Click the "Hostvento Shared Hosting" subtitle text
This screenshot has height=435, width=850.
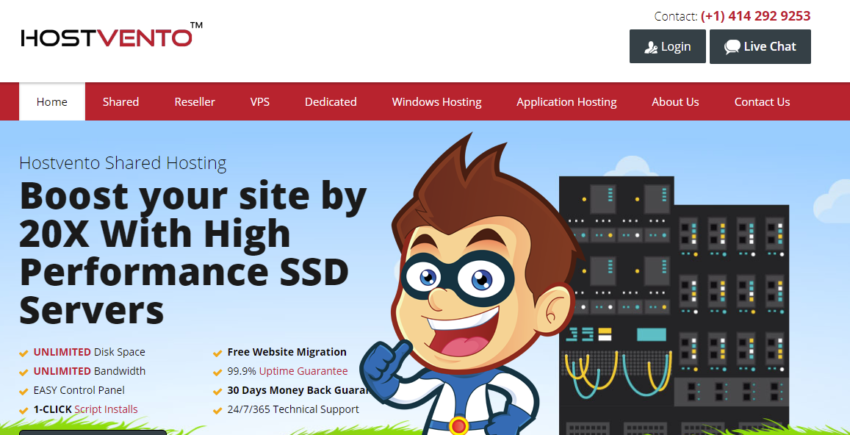pyautogui.click(x=123, y=163)
